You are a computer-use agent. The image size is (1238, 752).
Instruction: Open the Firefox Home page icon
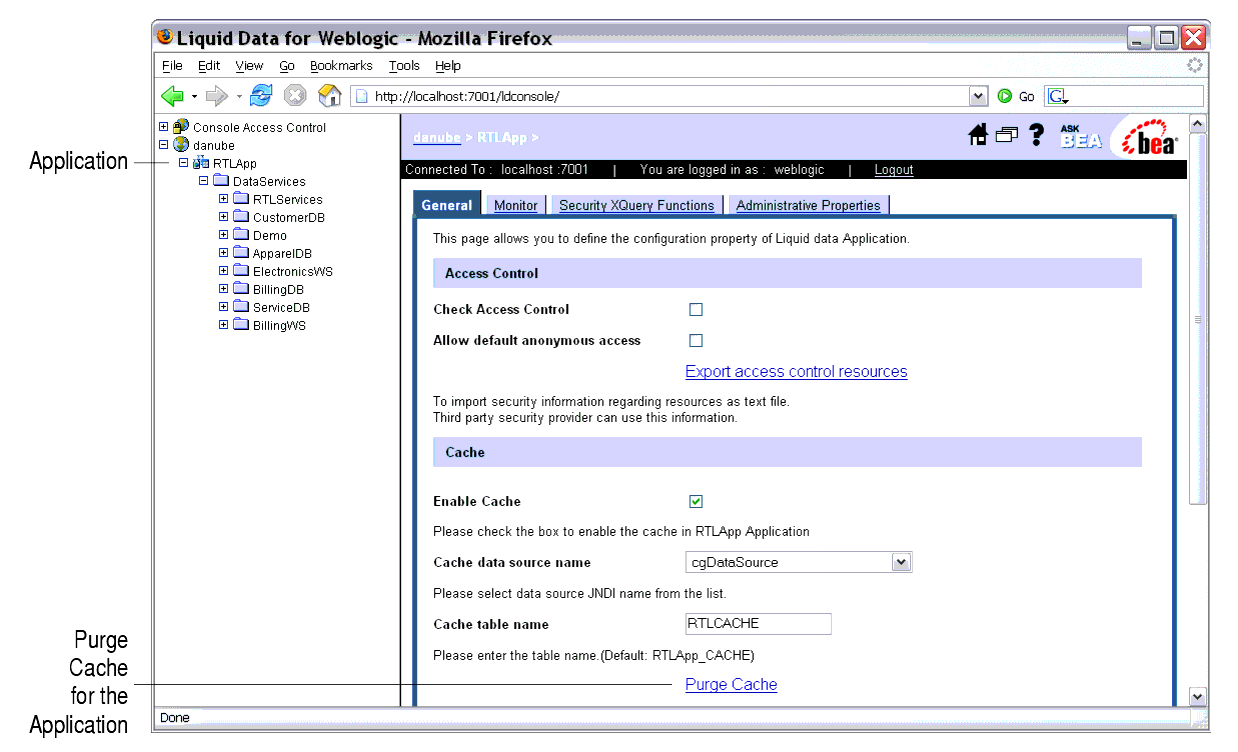[329, 96]
